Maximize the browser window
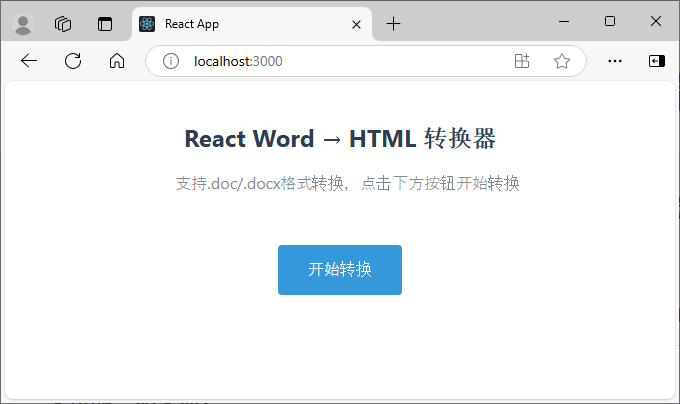The width and height of the screenshot is (680, 404). (x=610, y=21)
